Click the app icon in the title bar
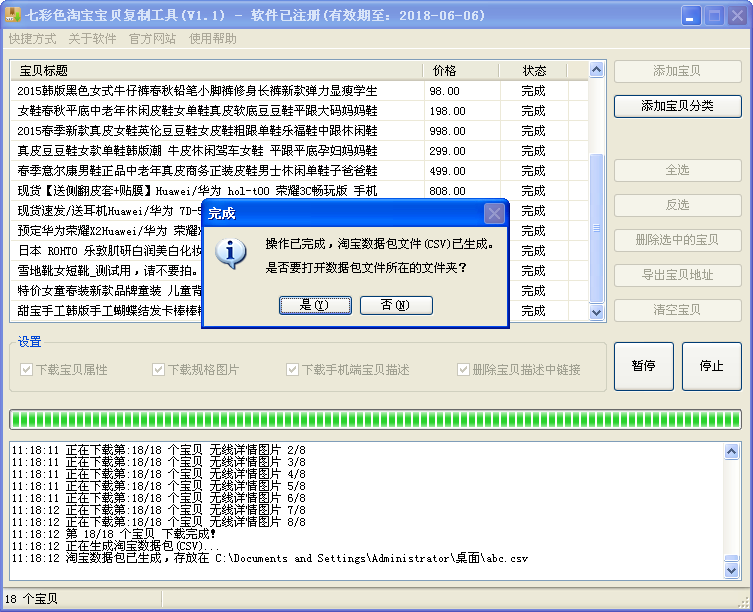The width and height of the screenshot is (753, 612). click(x=12, y=15)
